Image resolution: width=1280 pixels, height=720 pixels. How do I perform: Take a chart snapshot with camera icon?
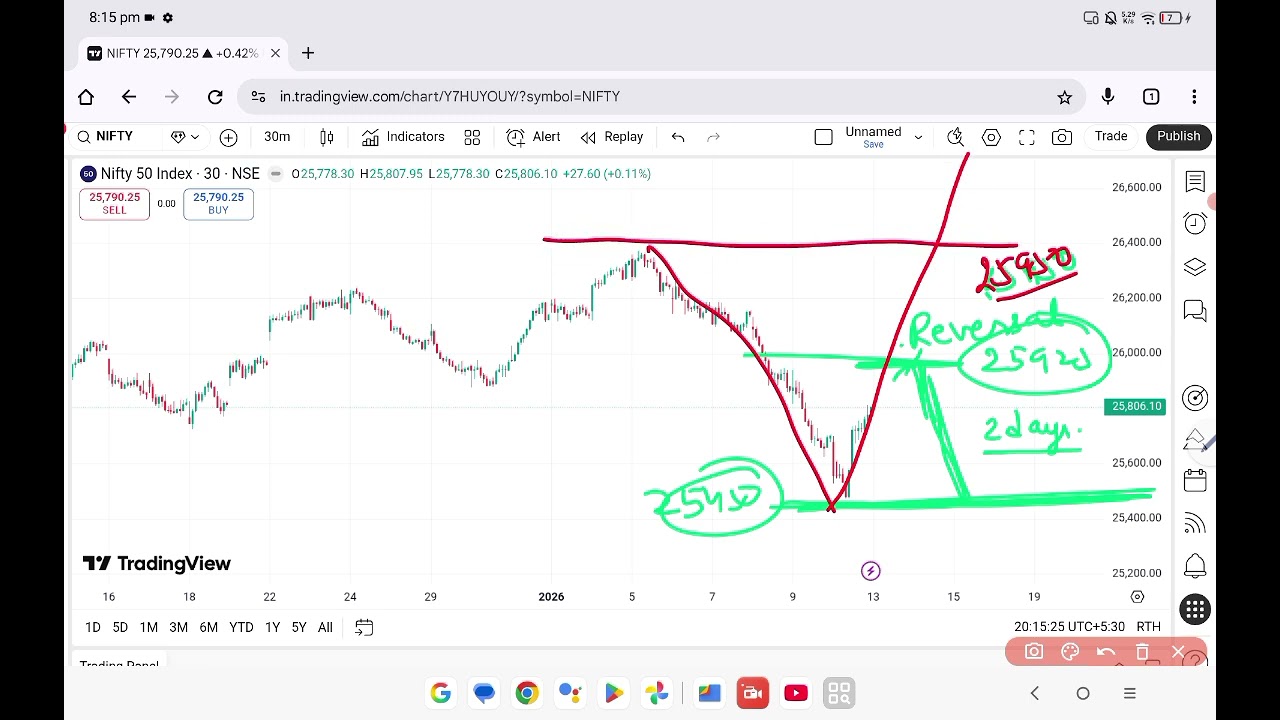coord(1062,137)
